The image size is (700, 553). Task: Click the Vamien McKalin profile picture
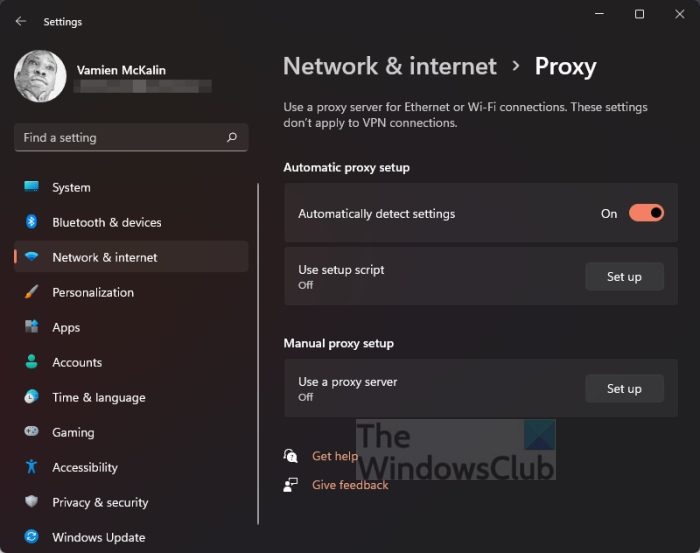(41, 76)
